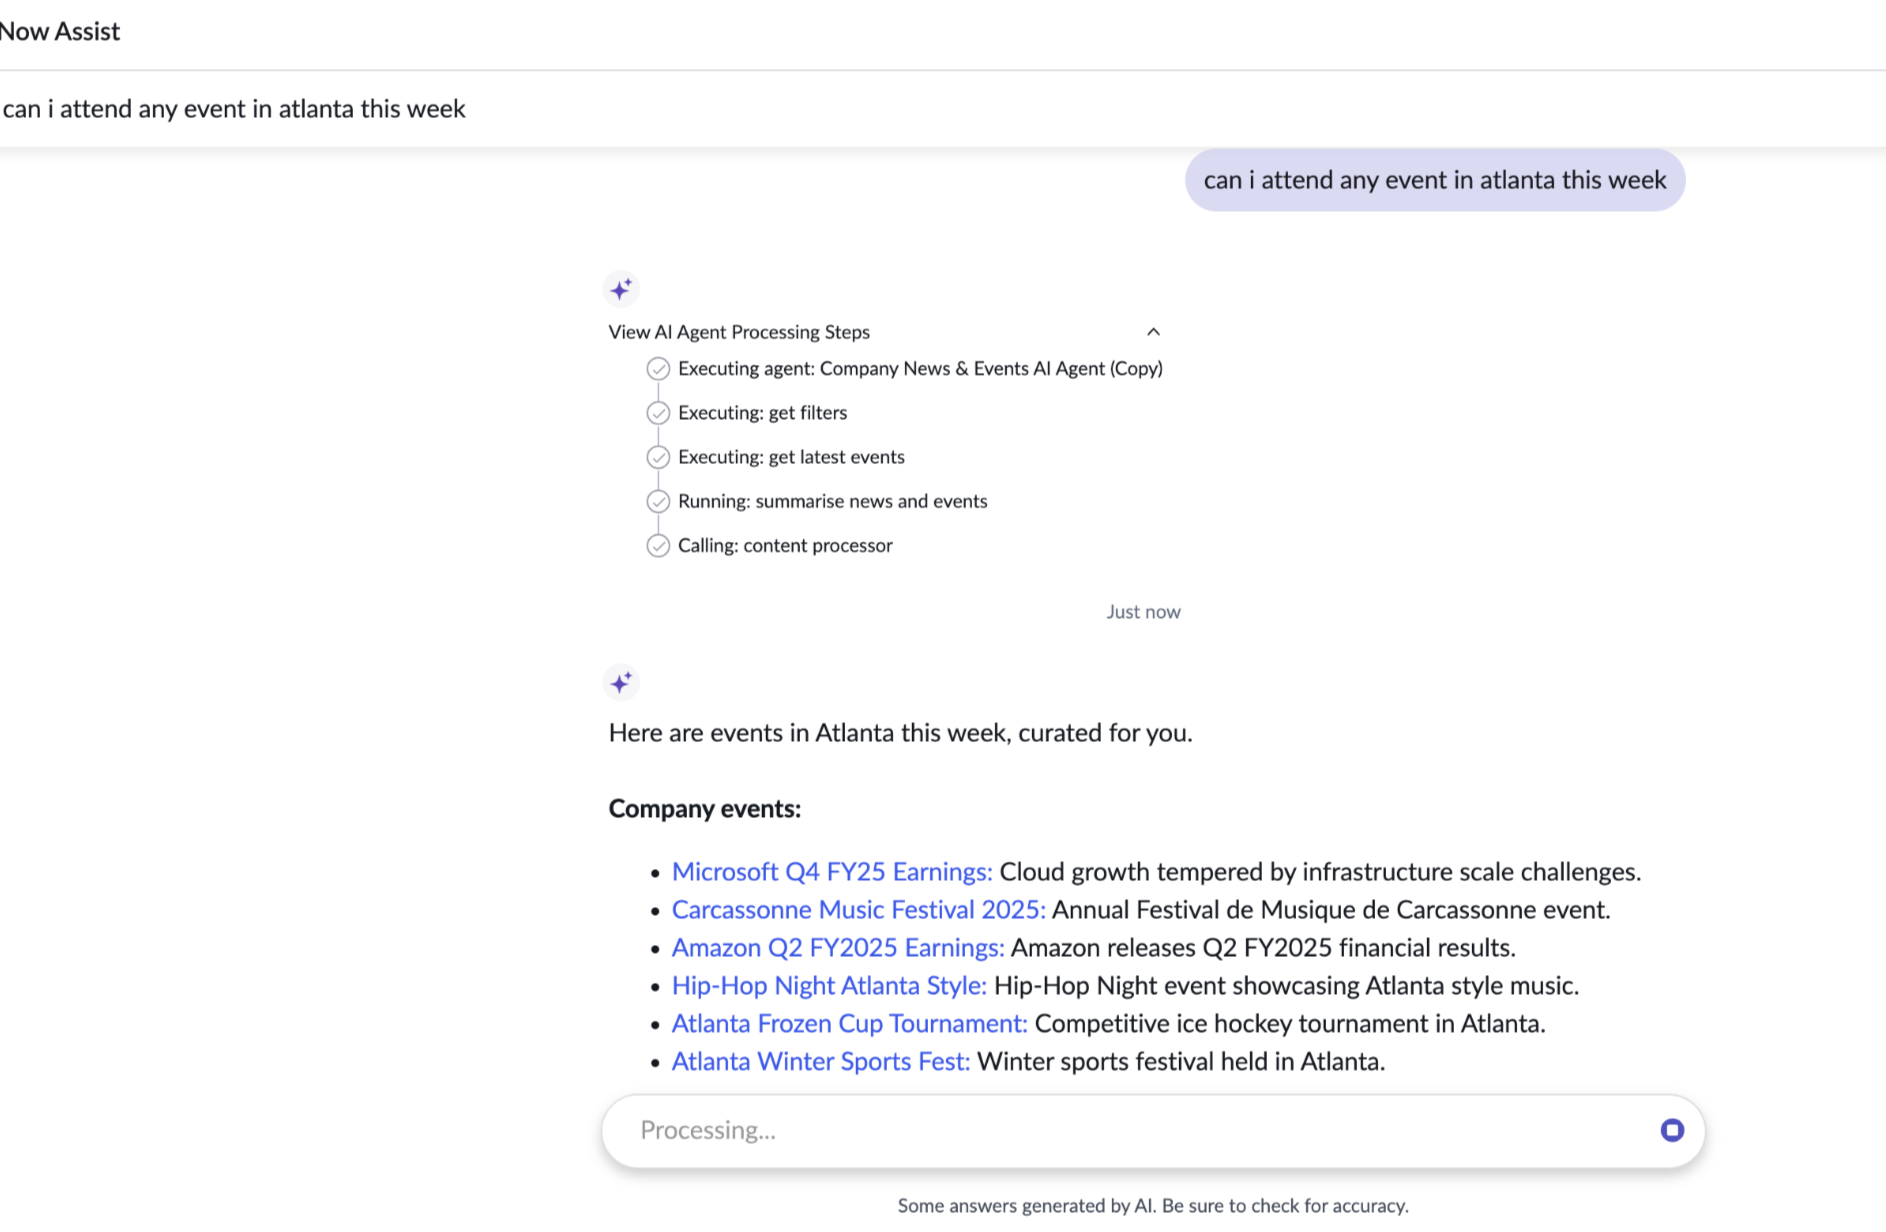This screenshot has width=1886, height=1232.
Task: Select 'Executing: get filters' step text
Action: (x=762, y=413)
